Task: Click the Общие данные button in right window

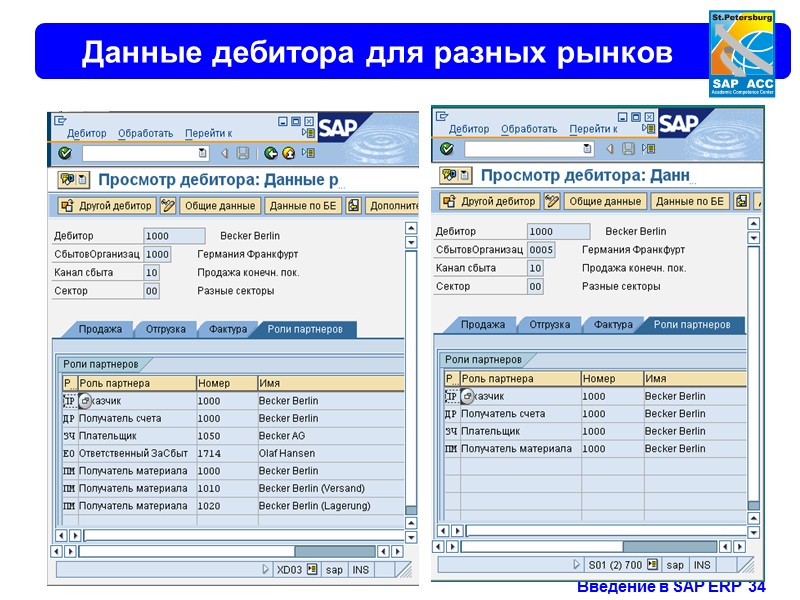Action: [x=605, y=201]
